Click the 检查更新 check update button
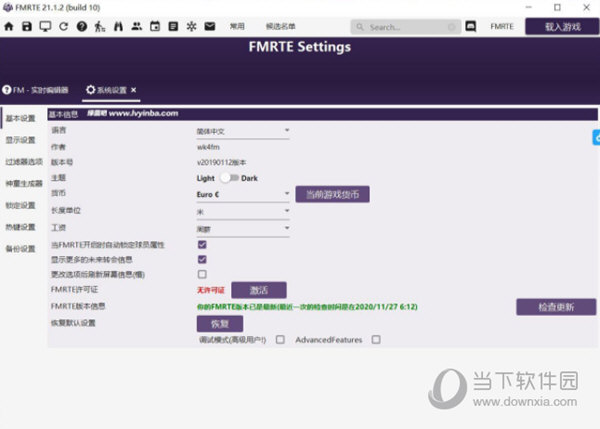Screen dimensions: 600x429 (556, 307)
